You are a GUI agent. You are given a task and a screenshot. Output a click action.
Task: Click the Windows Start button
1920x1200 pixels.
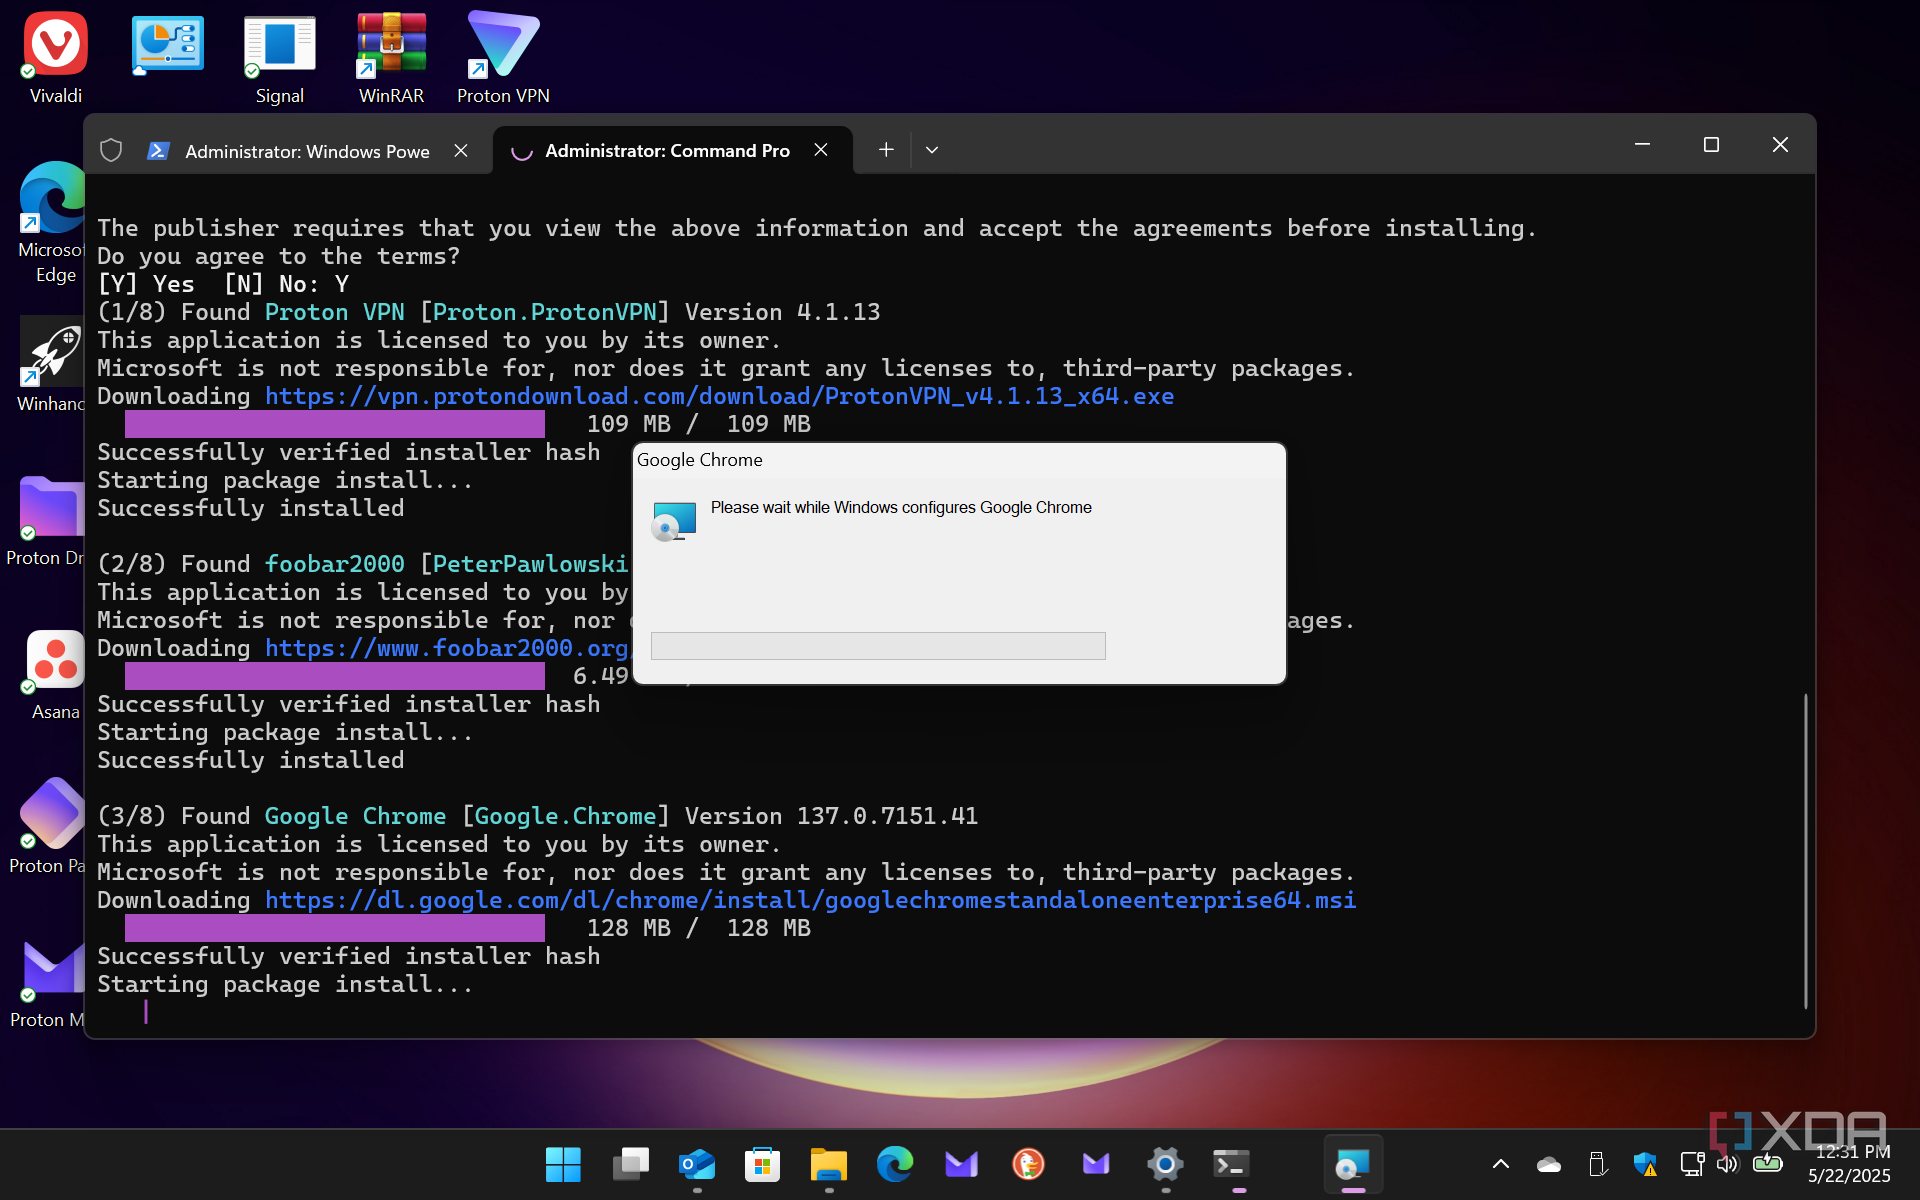click(x=563, y=1164)
